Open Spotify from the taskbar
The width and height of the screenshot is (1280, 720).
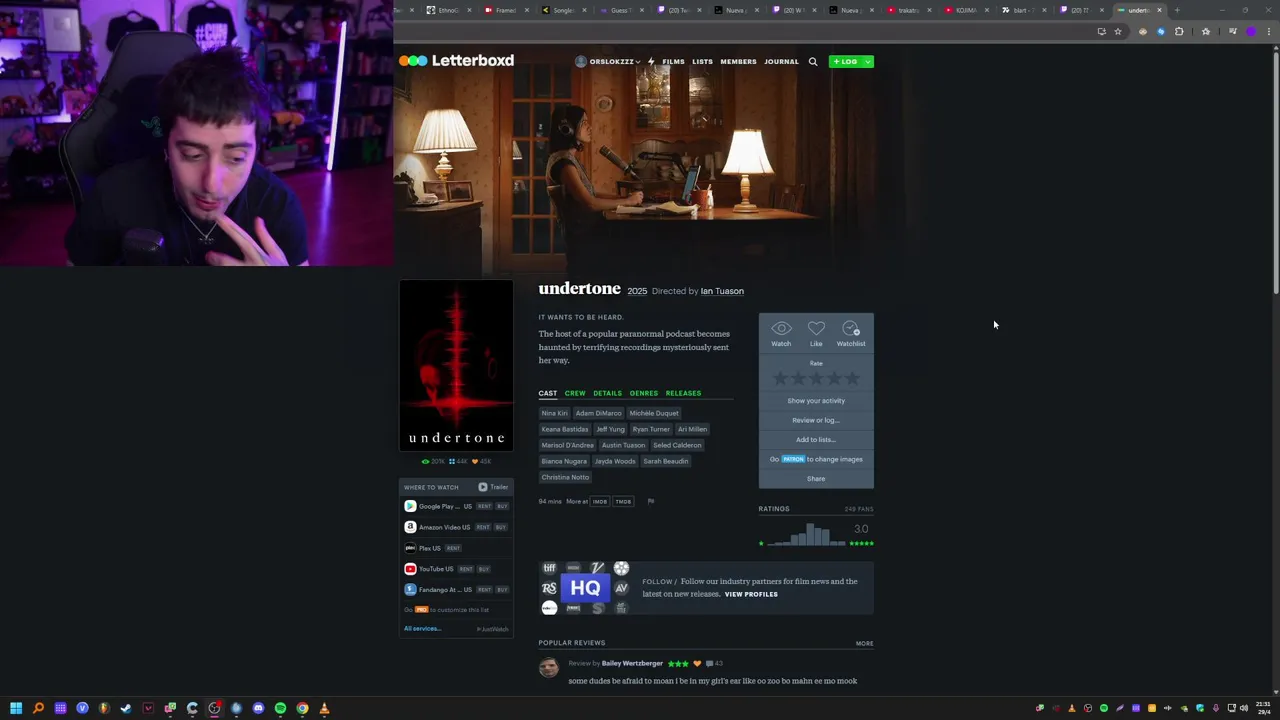pos(280,708)
